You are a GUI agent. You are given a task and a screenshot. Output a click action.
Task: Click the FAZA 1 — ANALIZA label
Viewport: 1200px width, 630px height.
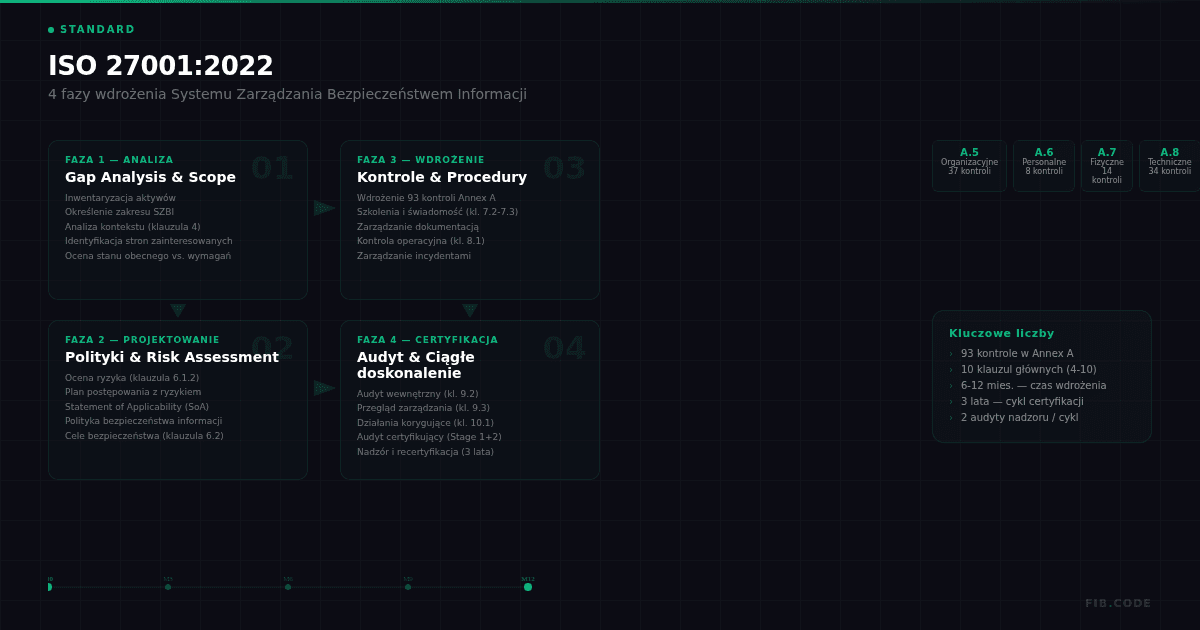click(x=119, y=160)
